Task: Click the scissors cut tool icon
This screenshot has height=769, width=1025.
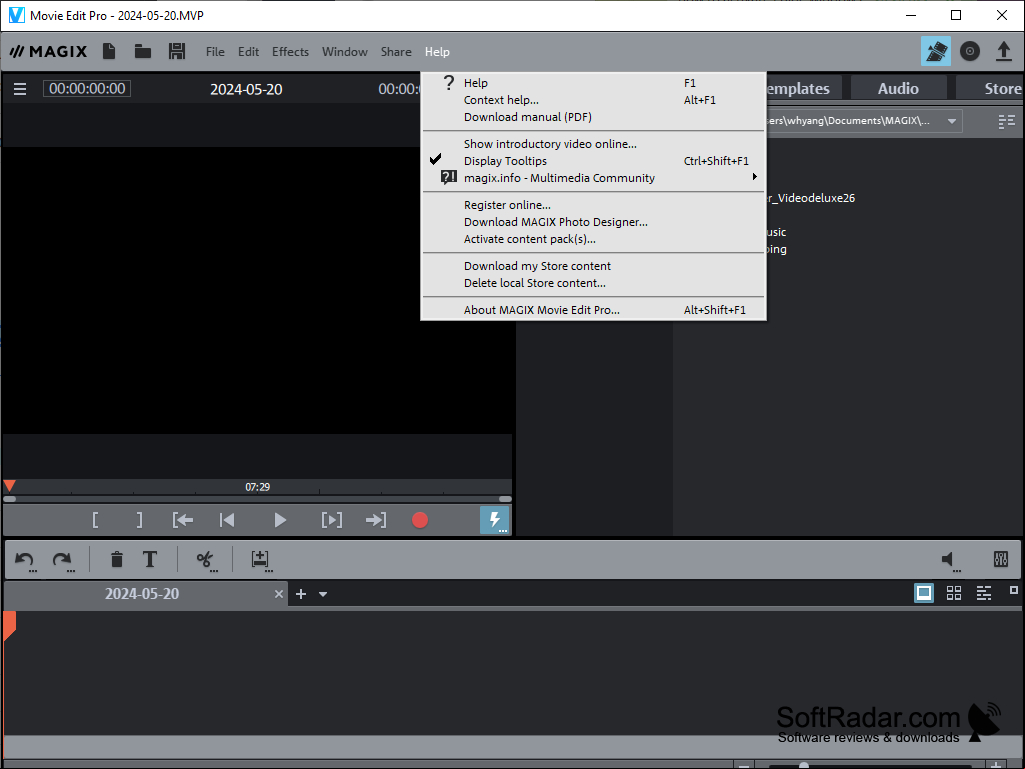Action: pyautogui.click(x=206, y=560)
